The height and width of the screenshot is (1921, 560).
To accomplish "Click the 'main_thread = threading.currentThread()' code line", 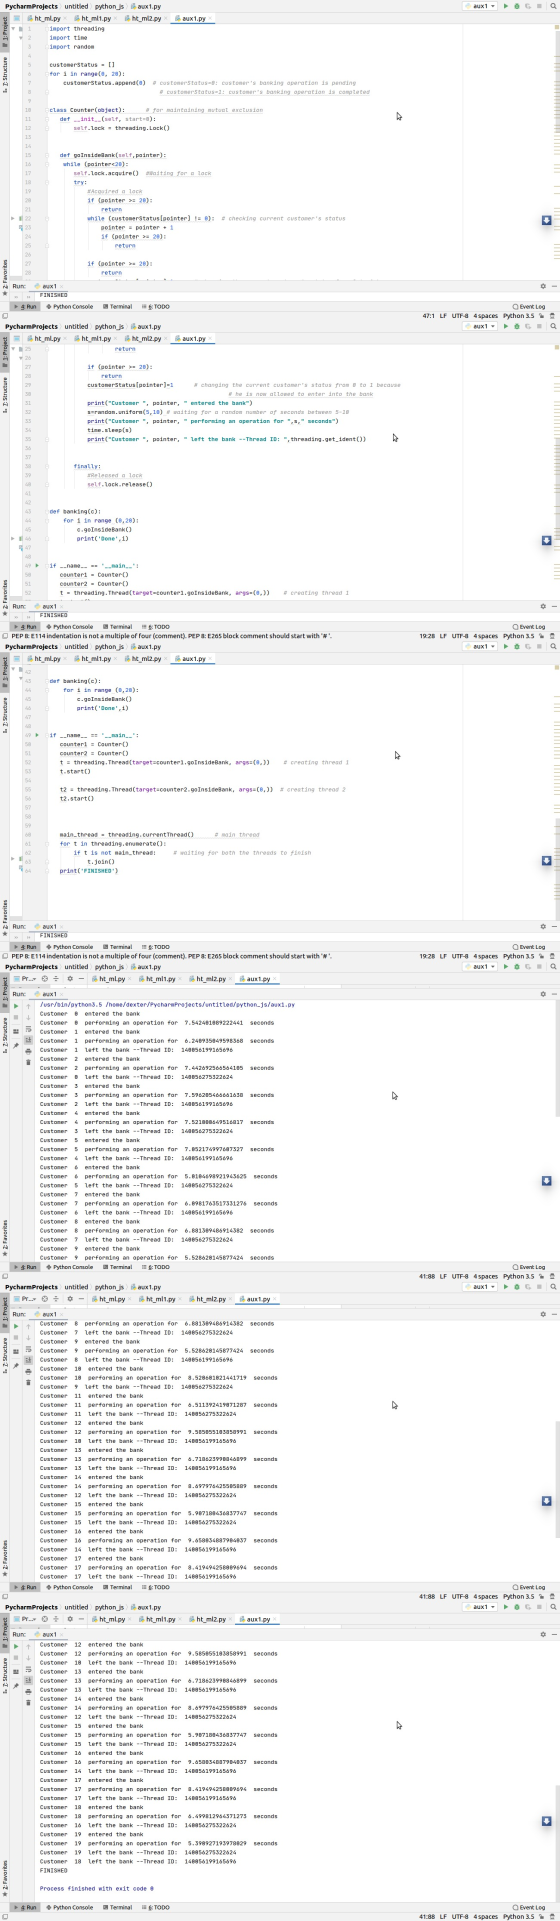I will point(126,835).
